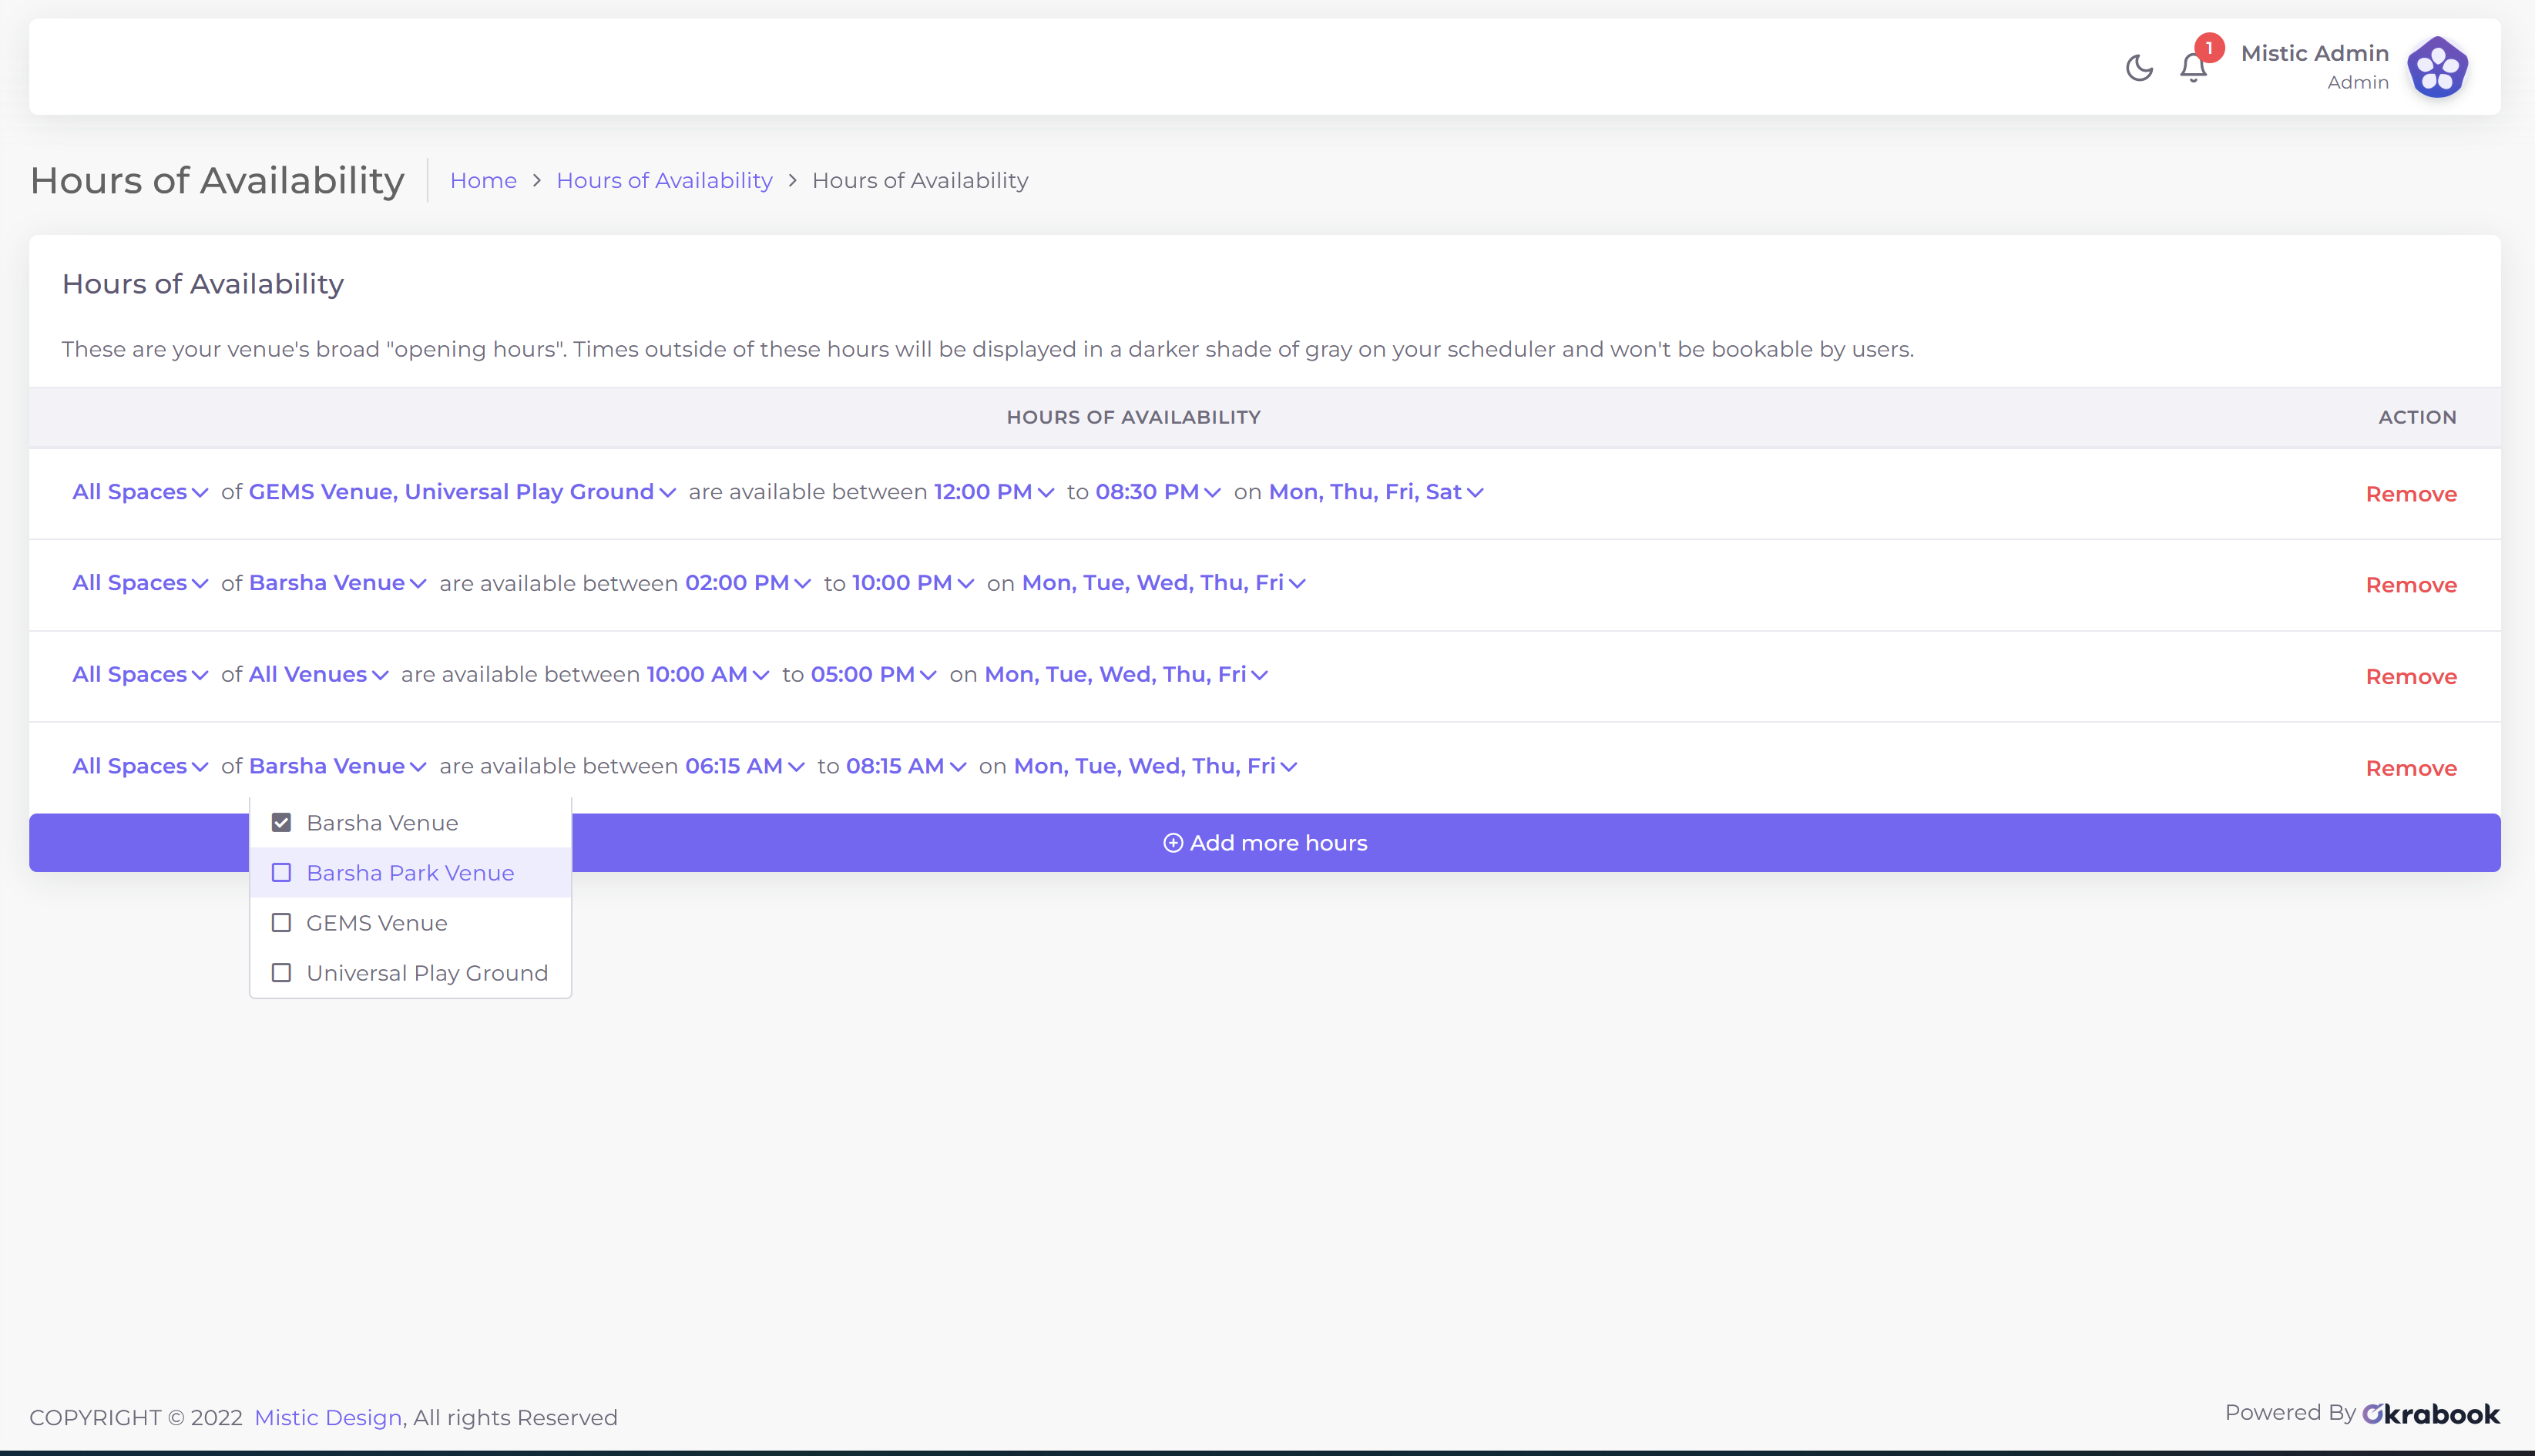2535x1456 pixels.
Task: Expand All Spaces dropdown in 06:15 AM row
Action: [140, 766]
